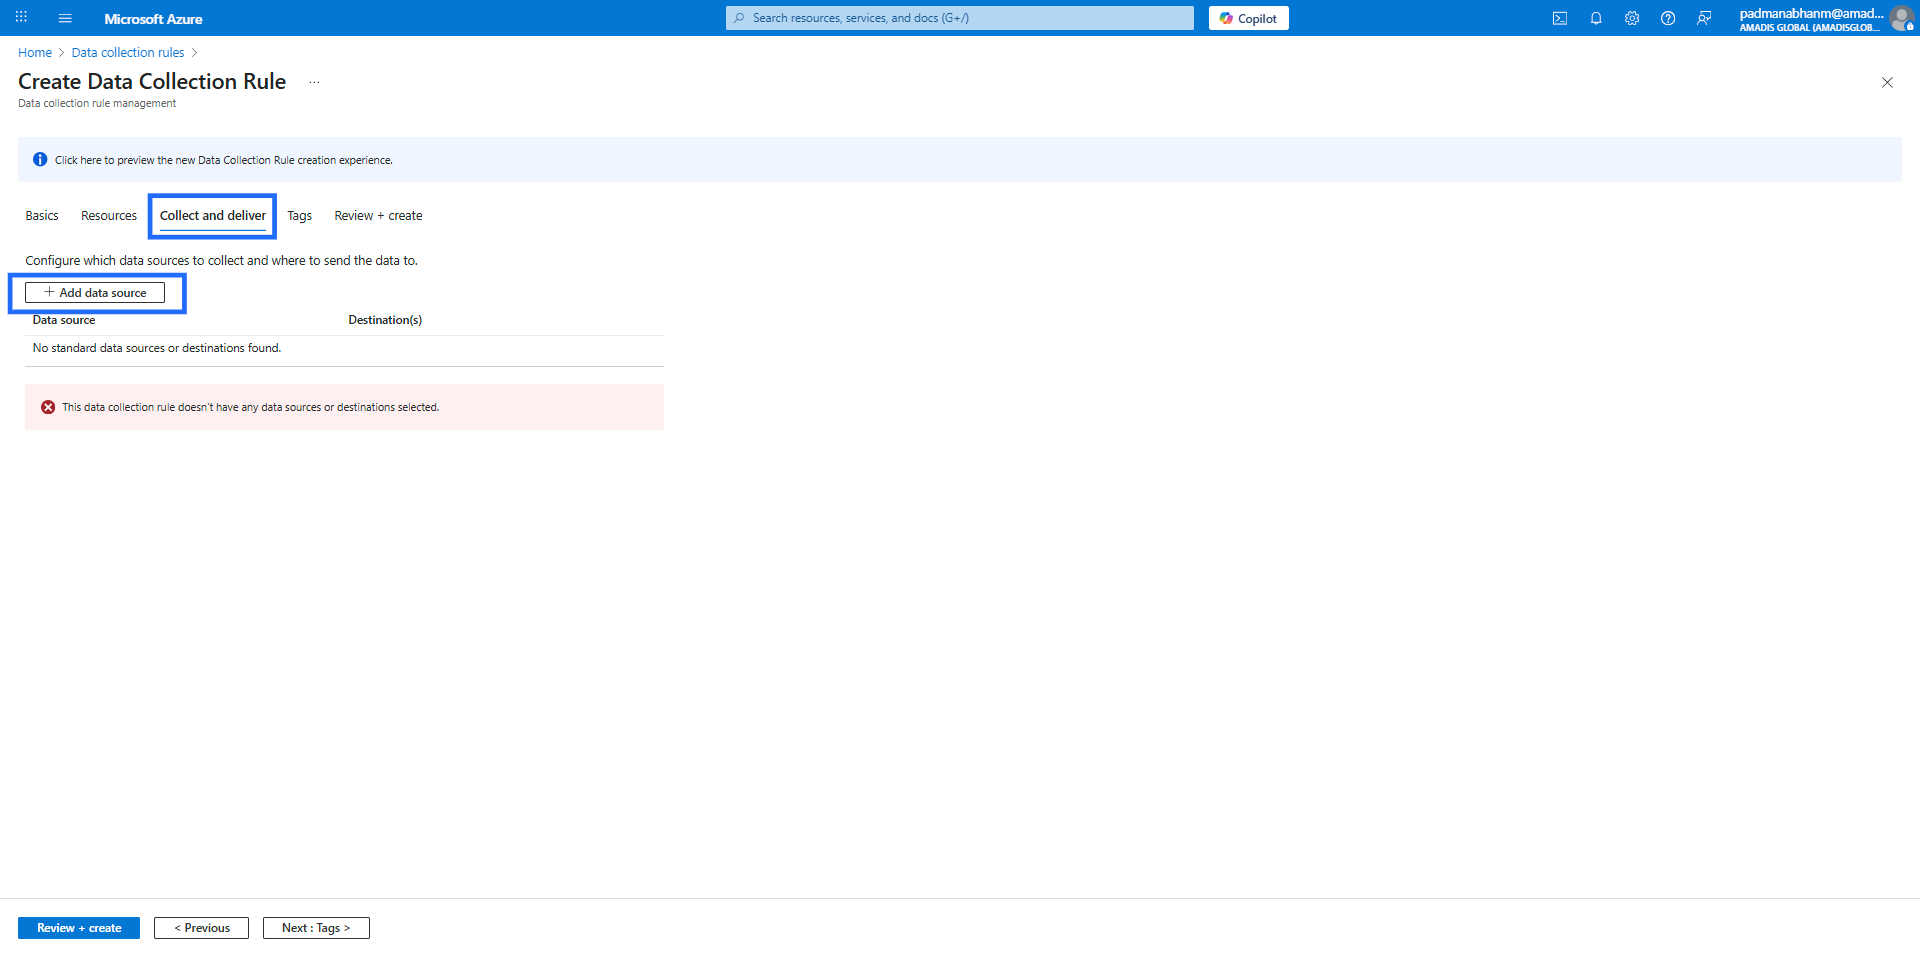Close the Create Data Collection Rule pane

1886,82
